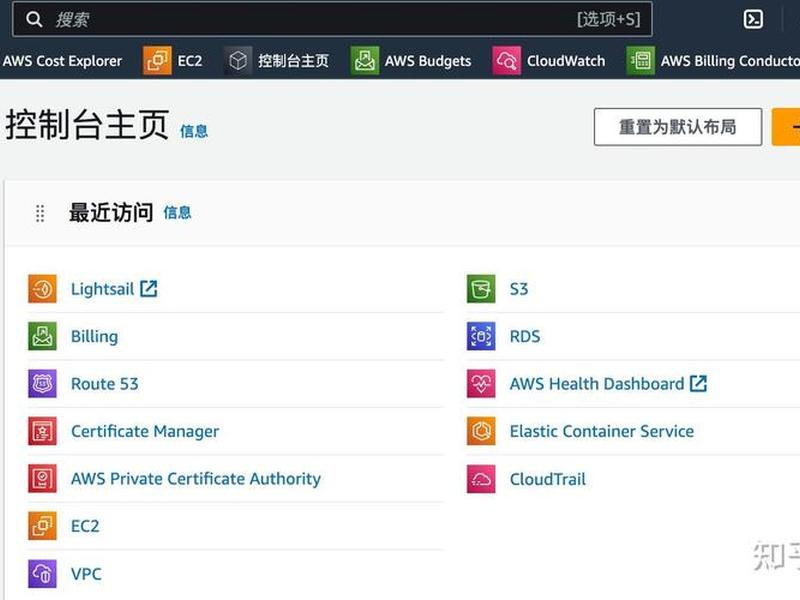Click the Certificate Manager service icon
The width and height of the screenshot is (800, 600).
tap(42, 431)
